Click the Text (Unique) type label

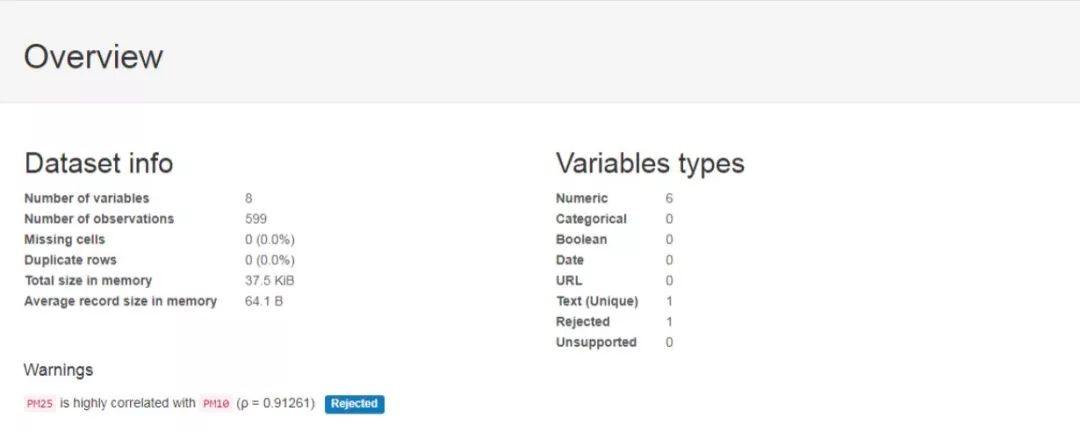596,301
